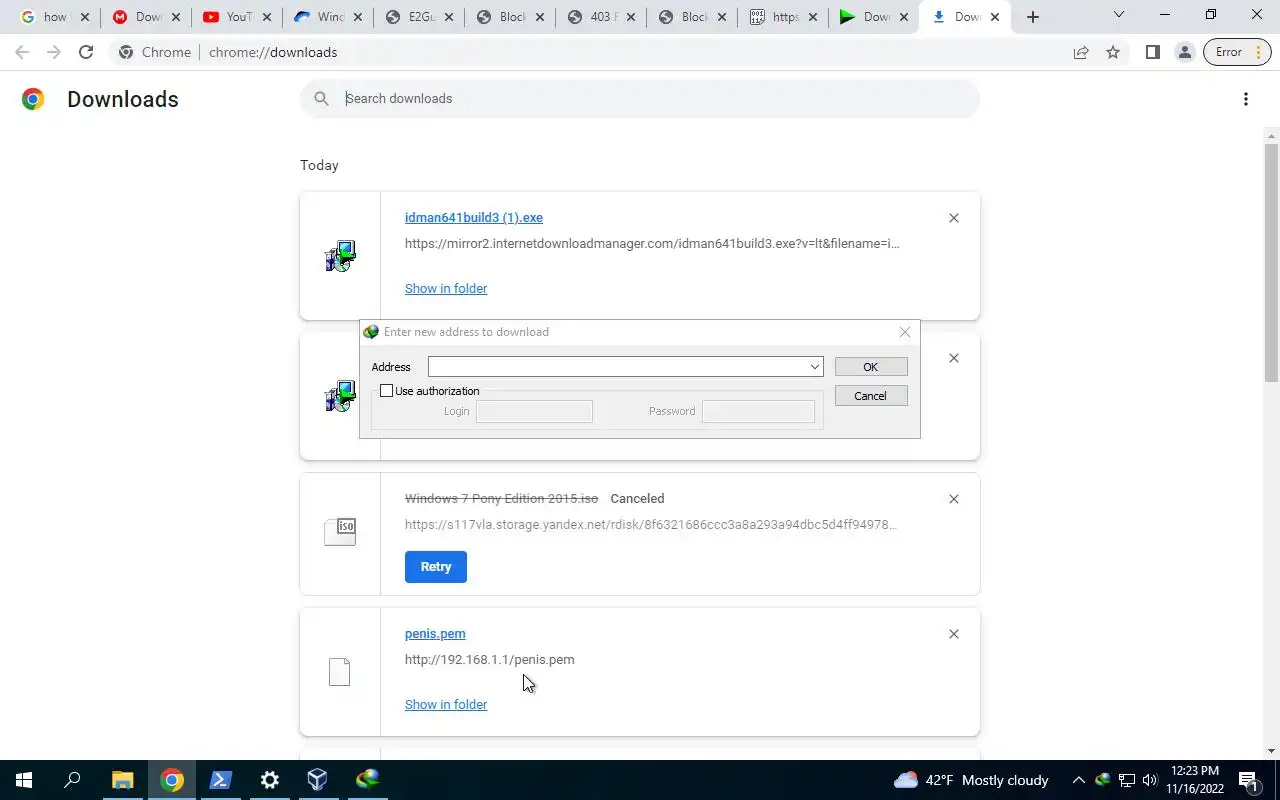Show hidden system tray icons
This screenshot has height=800, width=1280.
(x=1078, y=780)
